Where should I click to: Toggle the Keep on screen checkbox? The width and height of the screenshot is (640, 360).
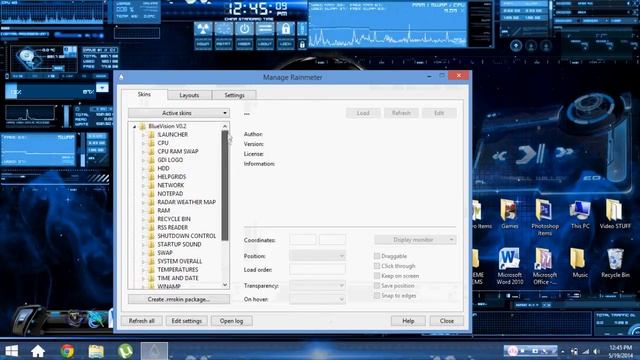(377, 276)
